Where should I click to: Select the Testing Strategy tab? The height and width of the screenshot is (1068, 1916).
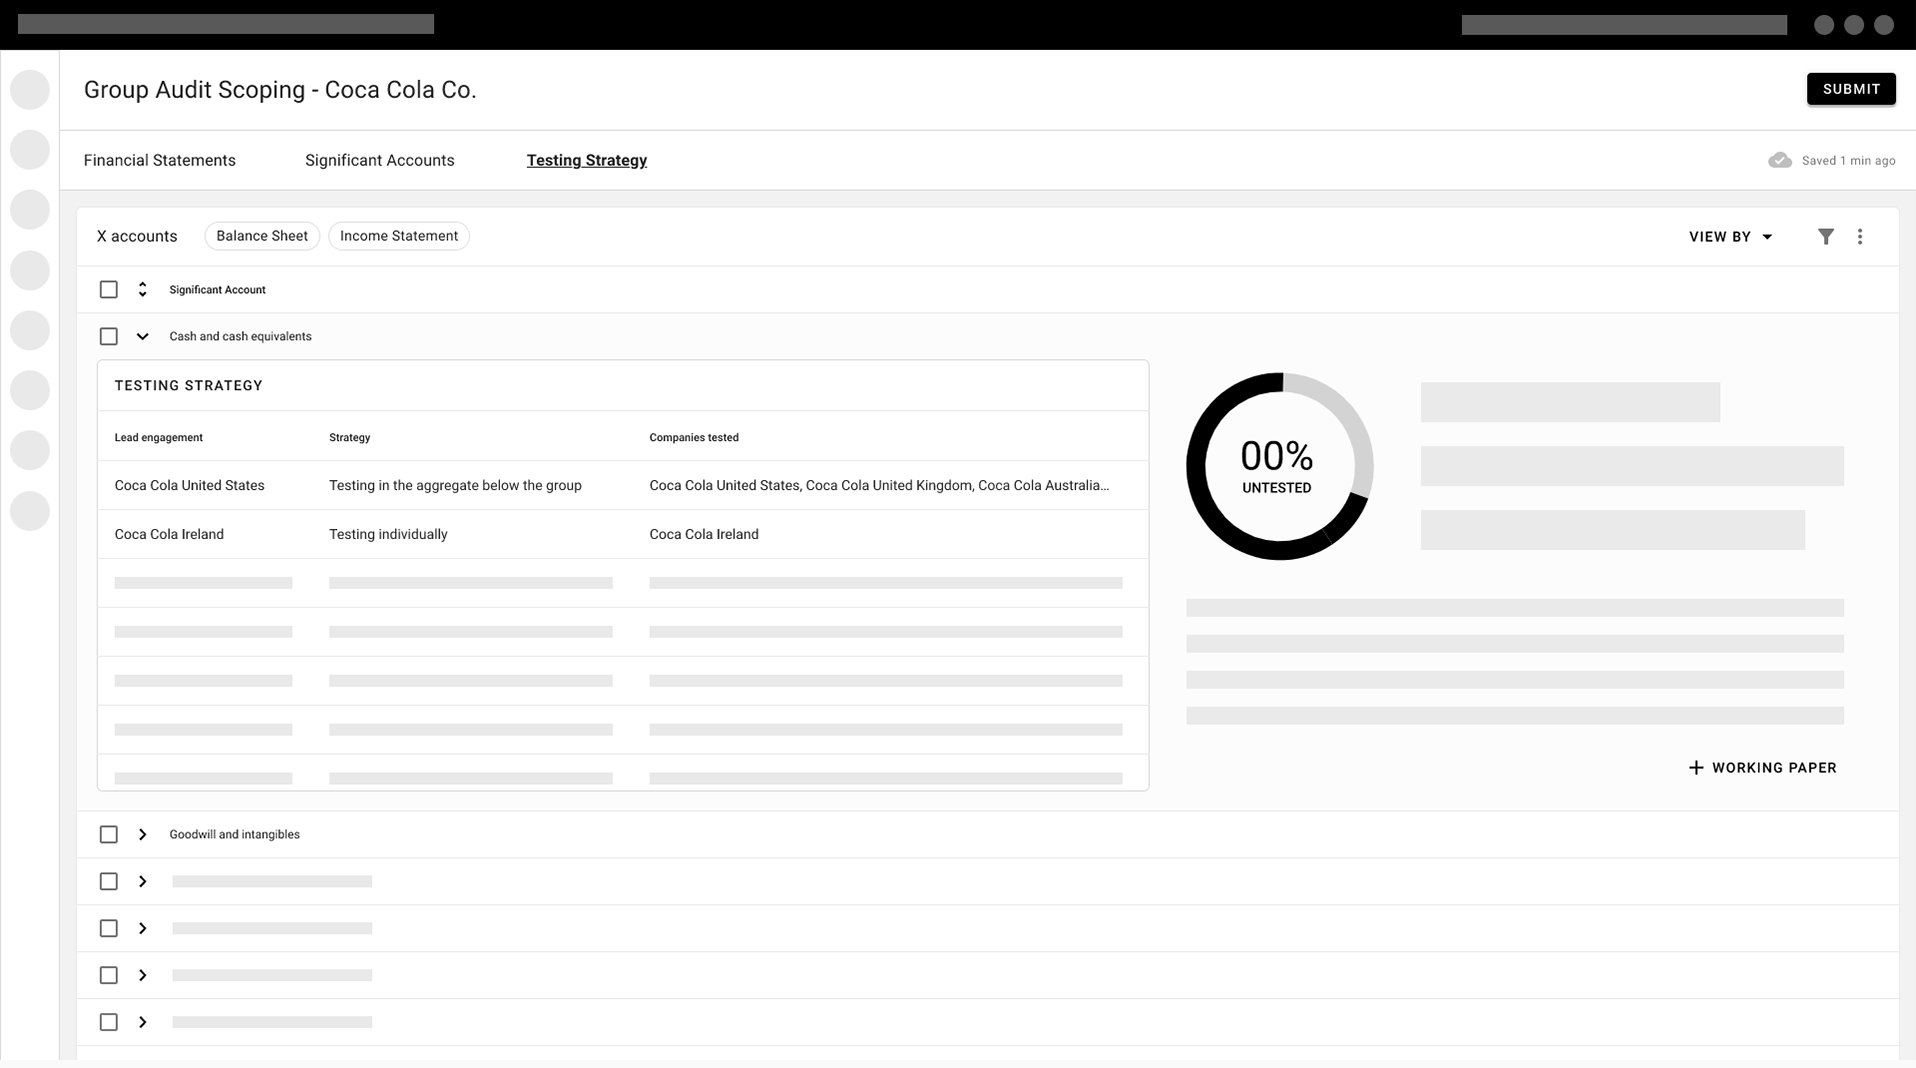click(x=587, y=160)
